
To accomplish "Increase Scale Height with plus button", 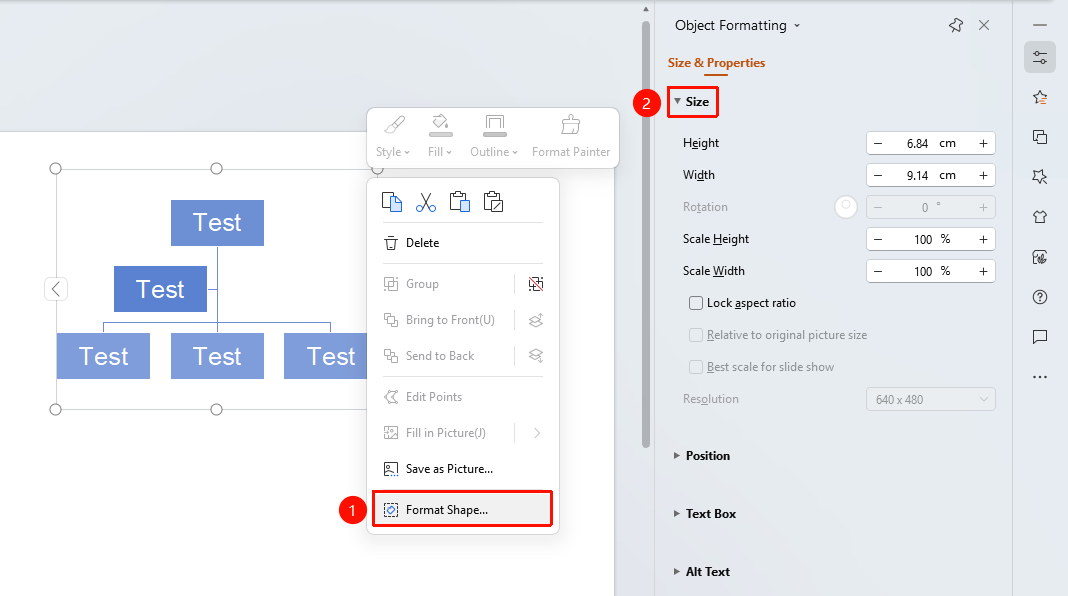I will 984,240.
